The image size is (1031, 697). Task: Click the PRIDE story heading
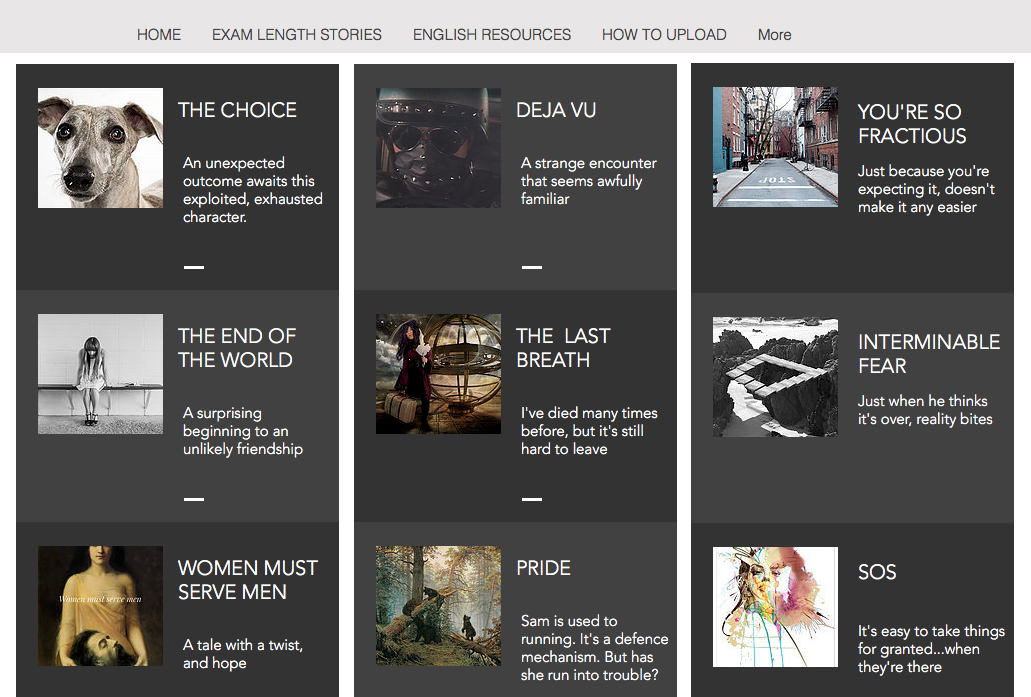coord(543,568)
